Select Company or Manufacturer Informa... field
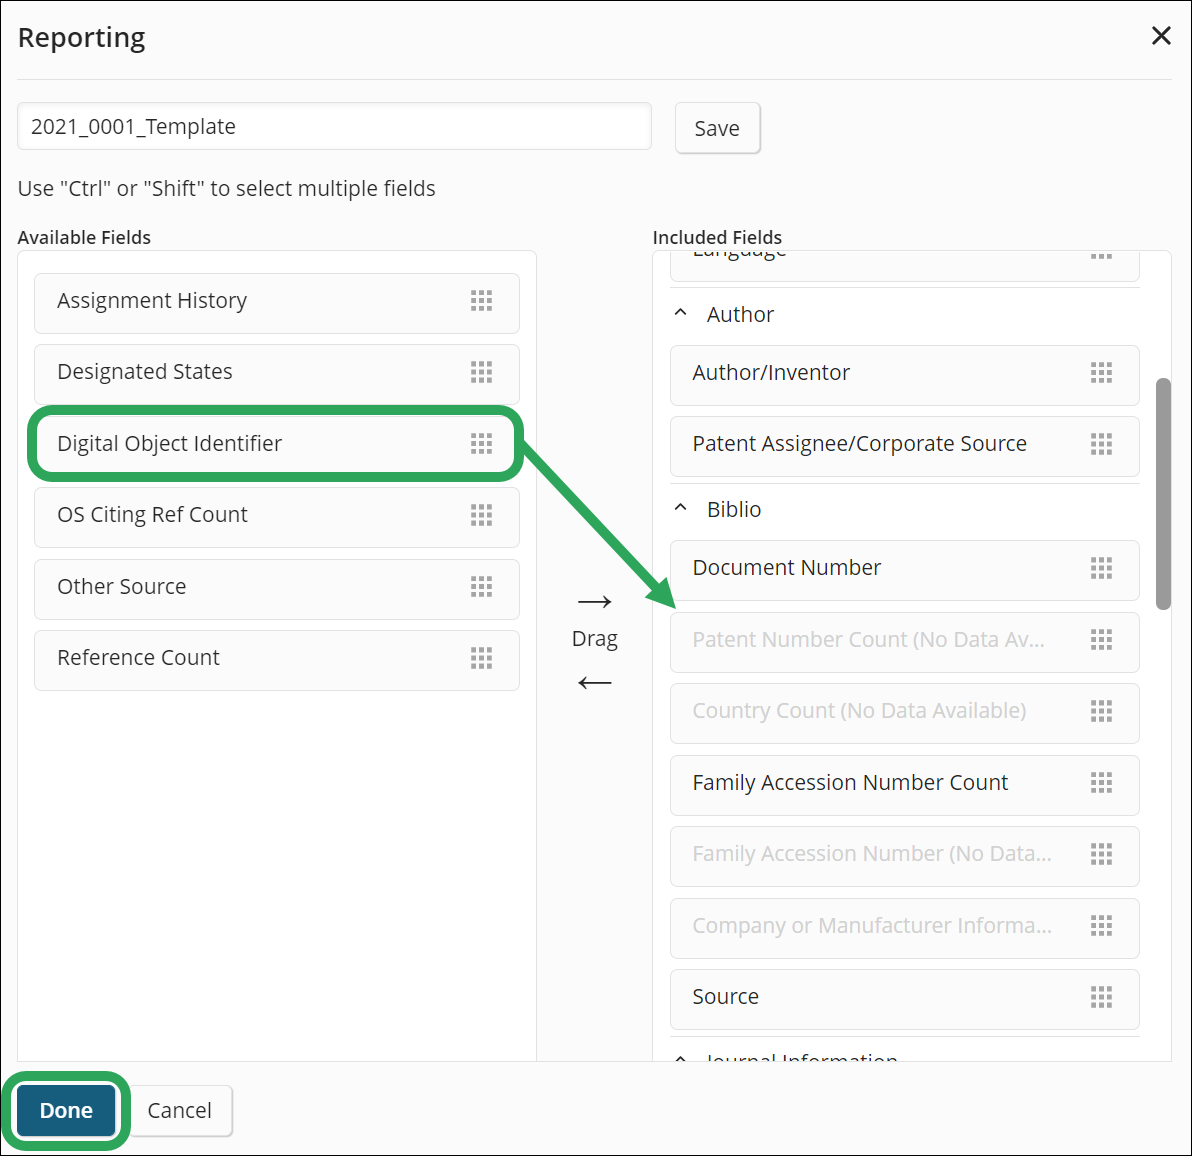This screenshot has width=1192, height=1156. pyautogui.click(x=905, y=927)
